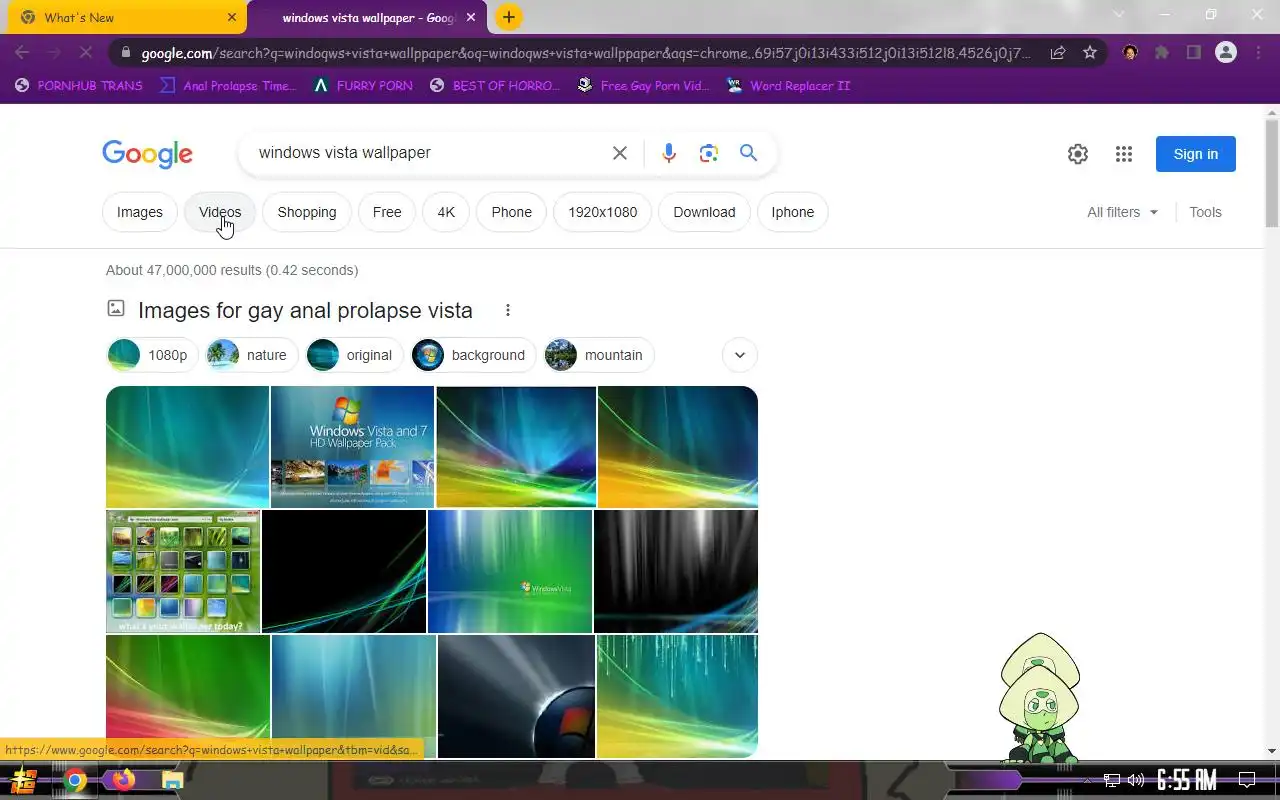Open the green WindowsVista logo wallpaper thumbnail
This screenshot has width=1280, height=800.
click(510, 572)
